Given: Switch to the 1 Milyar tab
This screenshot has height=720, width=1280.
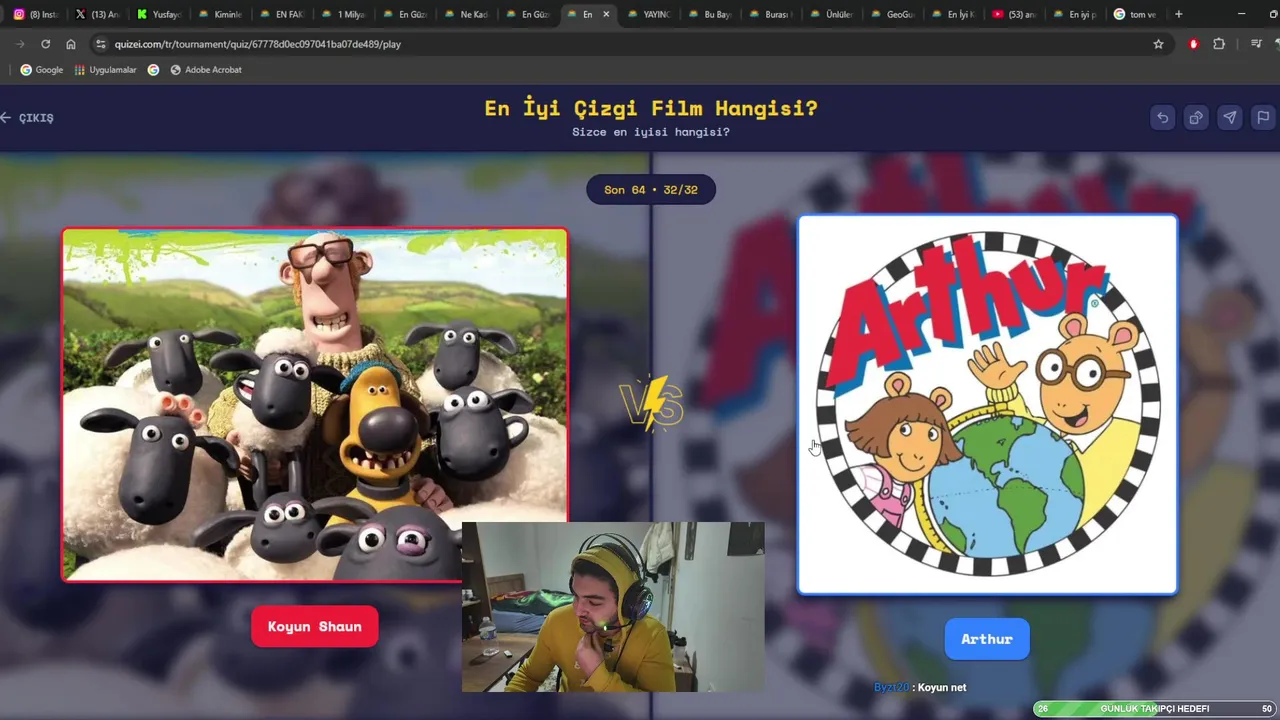Looking at the screenshot, I should pyautogui.click(x=343, y=14).
